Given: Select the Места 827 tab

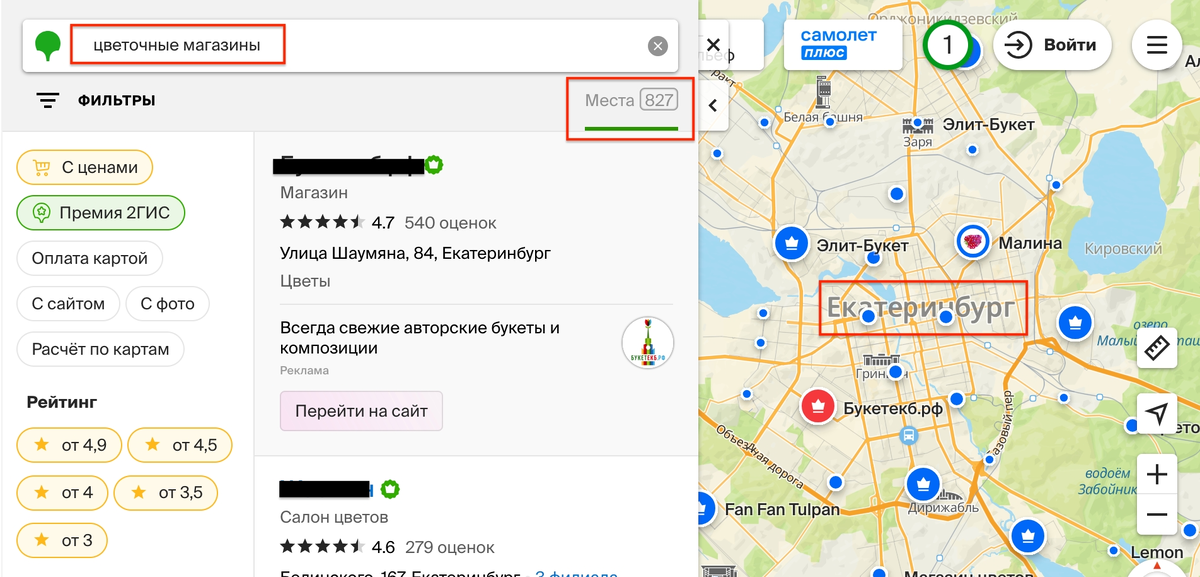Looking at the screenshot, I should (631, 101).
